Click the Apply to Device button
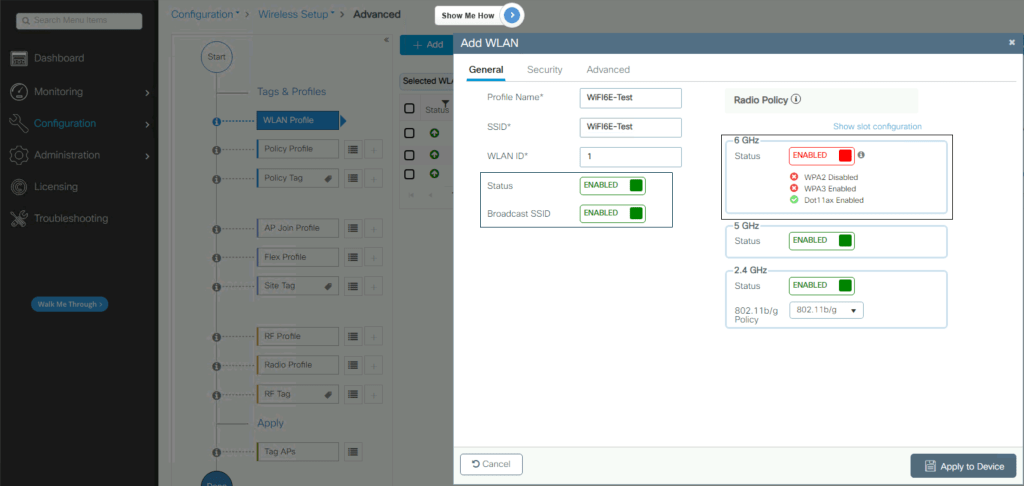Image resolution: width=1024 pixels, height=486 pixels. 962,465
